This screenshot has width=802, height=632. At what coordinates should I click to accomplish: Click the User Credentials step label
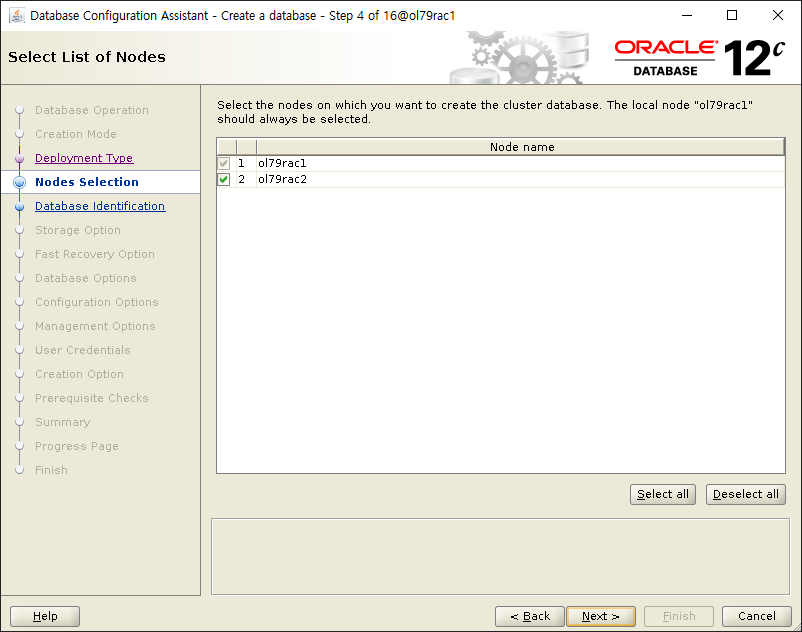82,350
